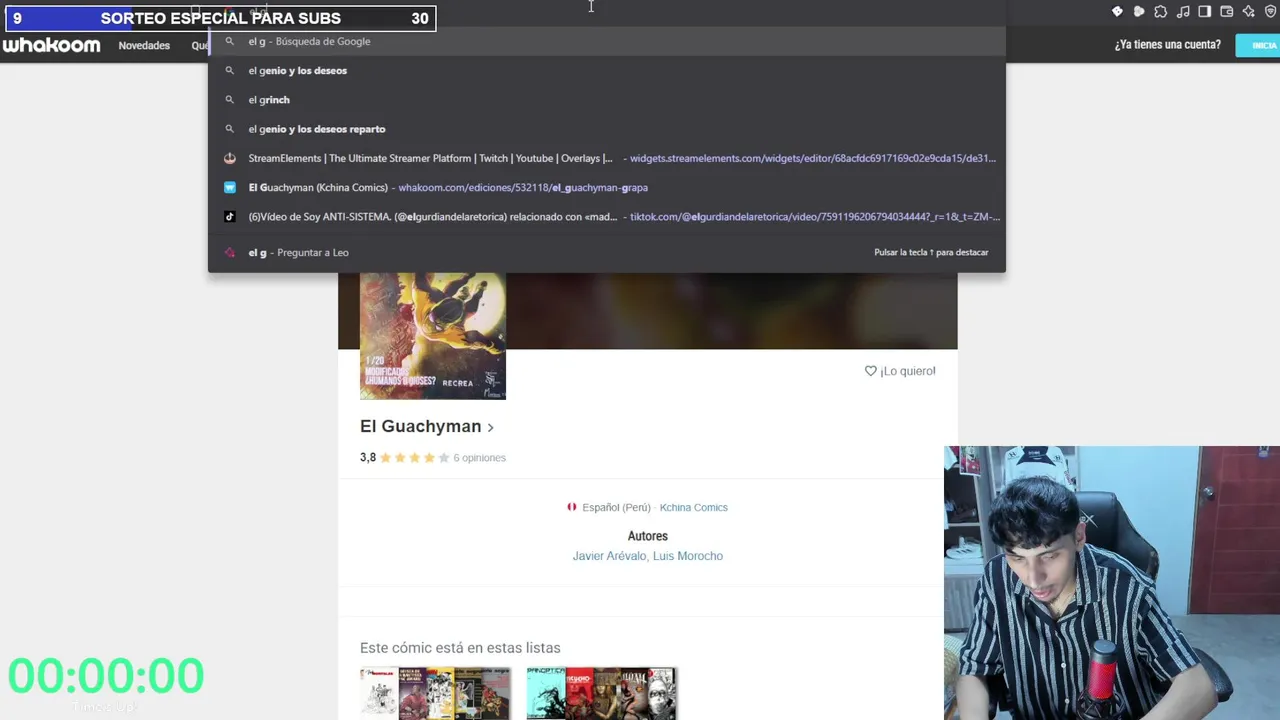
Task: Expand chevron next to El Guachyman title
Action: (x=490, y=428)
